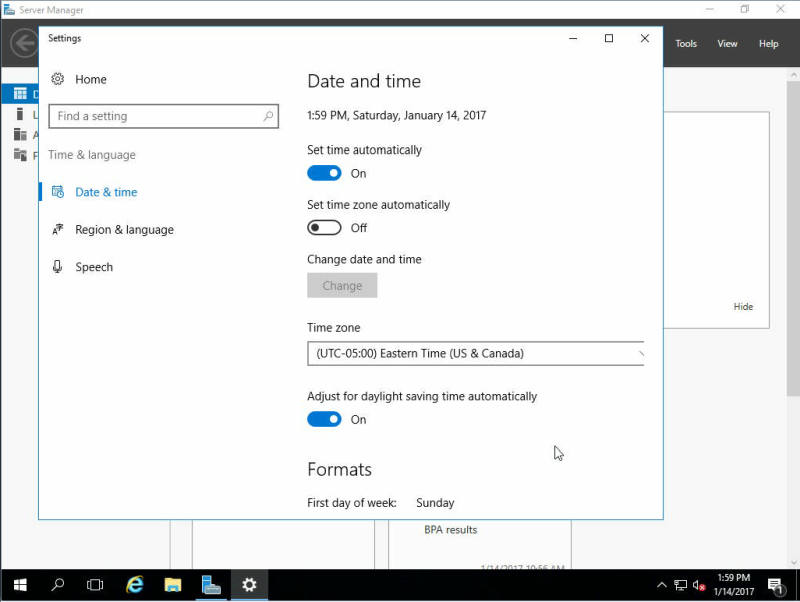Open Date & time settings page
Image resolution: width=800 pixels, height=602 pixels.
tap(106, 192)
